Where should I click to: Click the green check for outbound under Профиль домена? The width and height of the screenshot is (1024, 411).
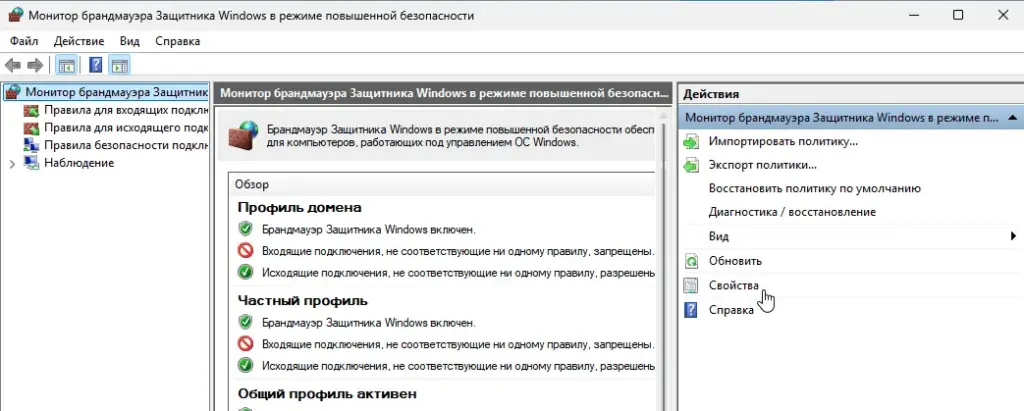pos(245,272)
